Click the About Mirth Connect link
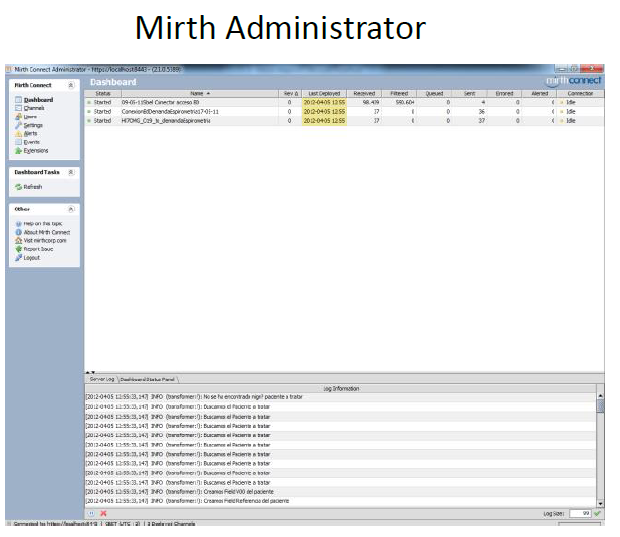The image size is (620, 537). click(45, 232)
